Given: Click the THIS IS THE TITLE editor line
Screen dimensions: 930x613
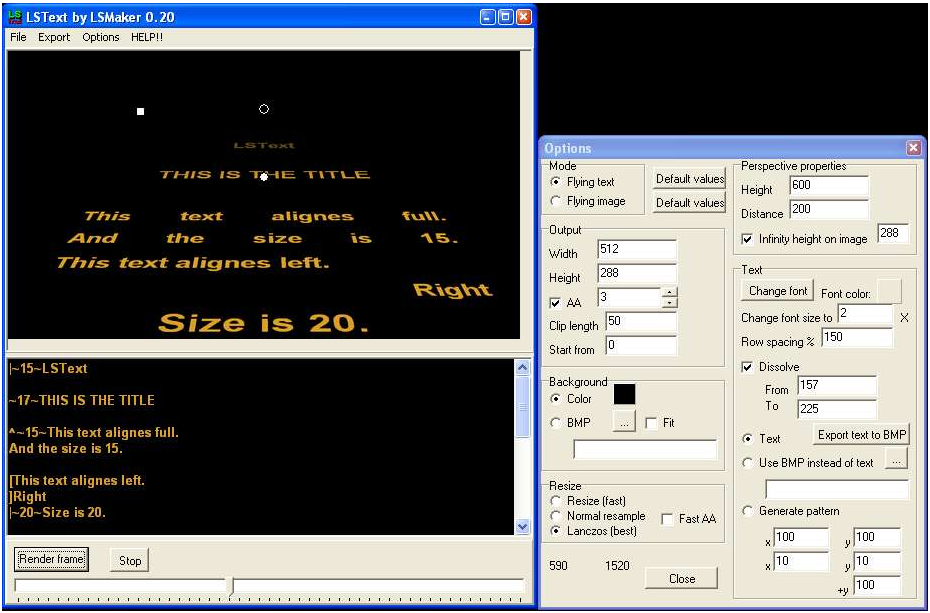Looking at the screenshot, I should [82, 400].
